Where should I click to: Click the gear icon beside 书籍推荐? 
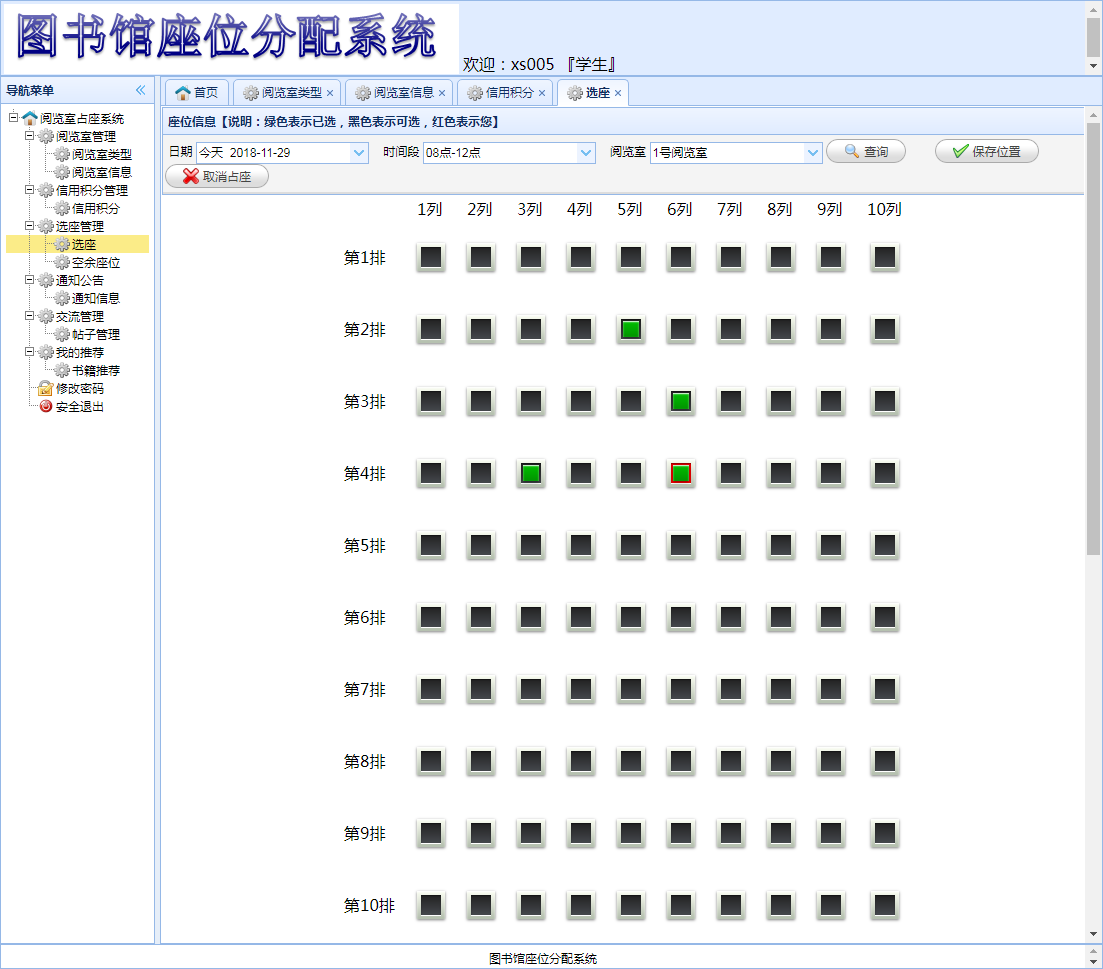click(x=62, y=370)
